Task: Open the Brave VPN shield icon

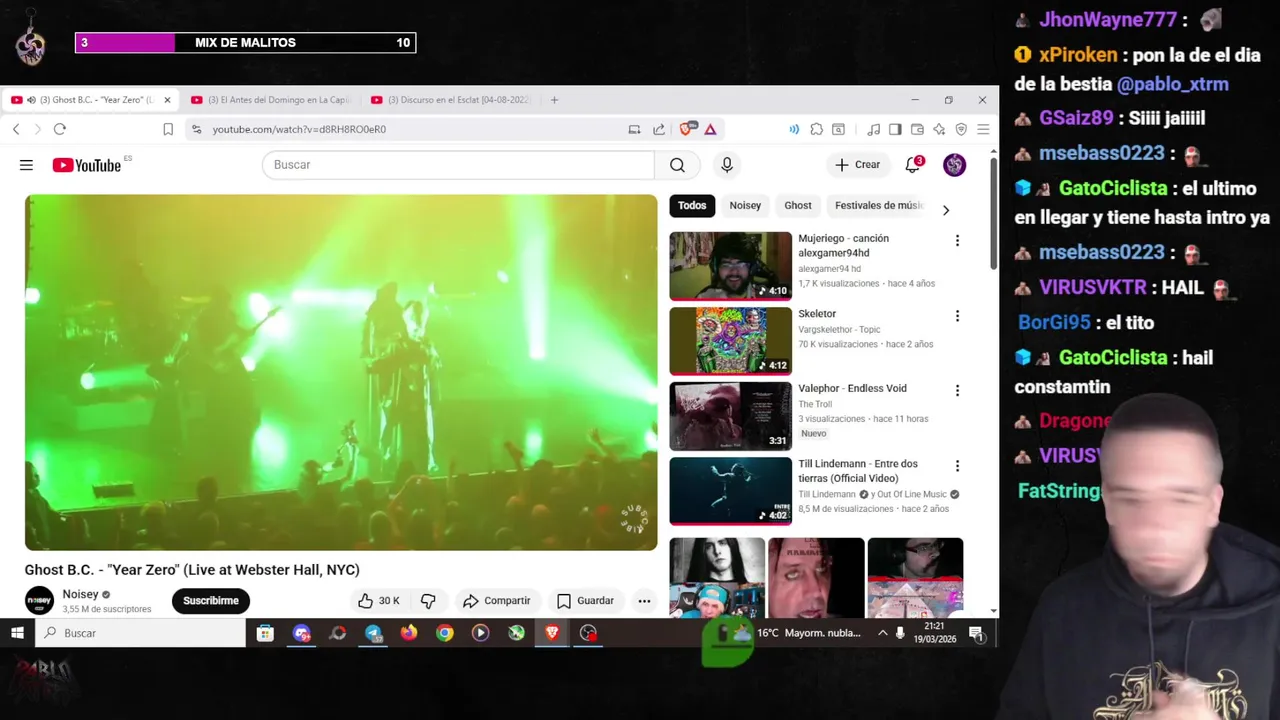Action: coord(961,129)
